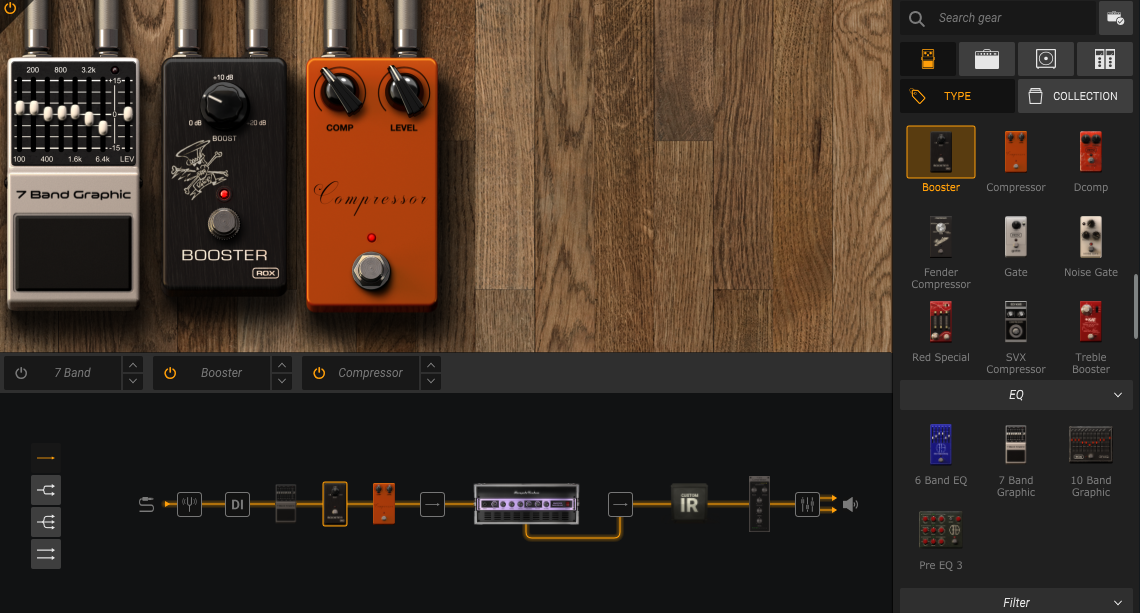Toggle power for the 7 Band slot
1140x613 pixels.
coord(21,373)
